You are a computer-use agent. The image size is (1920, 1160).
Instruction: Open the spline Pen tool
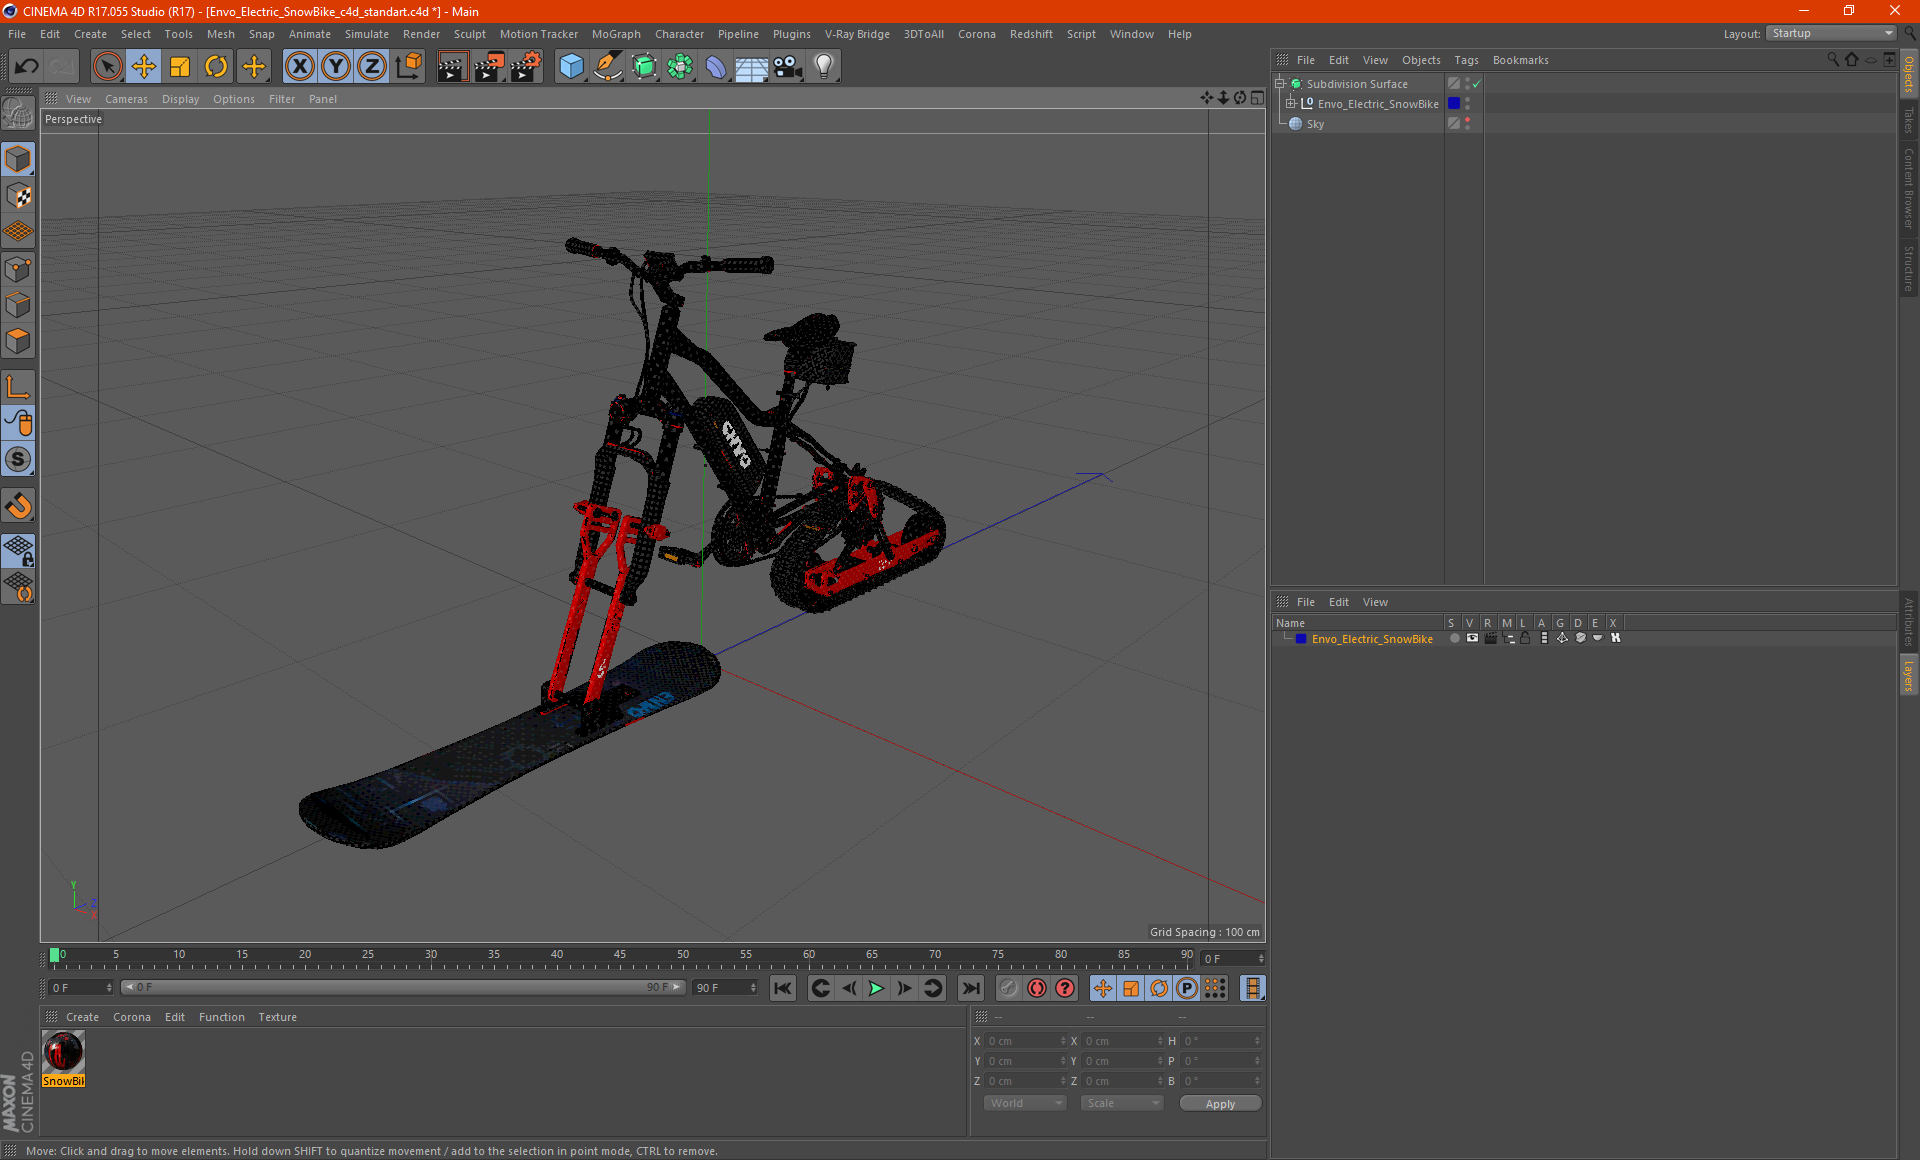point(607,67)
